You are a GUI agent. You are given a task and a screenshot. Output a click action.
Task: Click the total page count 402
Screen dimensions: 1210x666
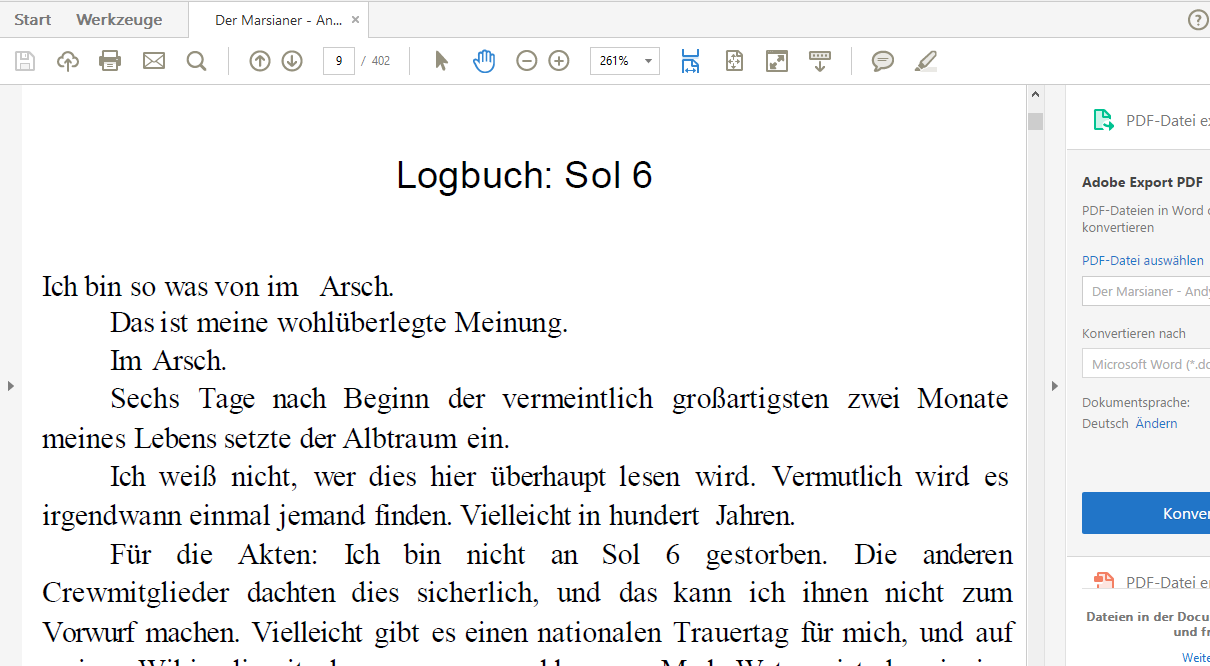pyautogui.click(x=381, y=61)
